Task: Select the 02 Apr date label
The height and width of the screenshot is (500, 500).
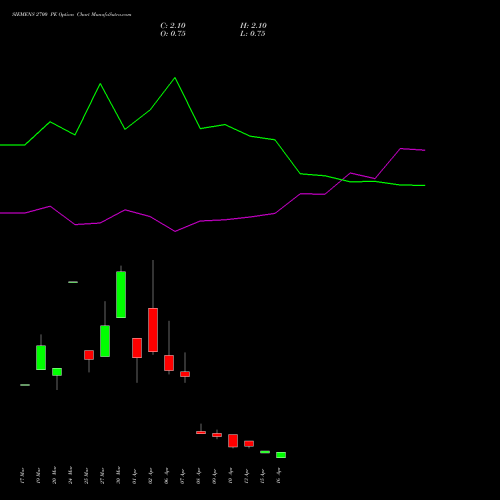Action: (150, 475)
